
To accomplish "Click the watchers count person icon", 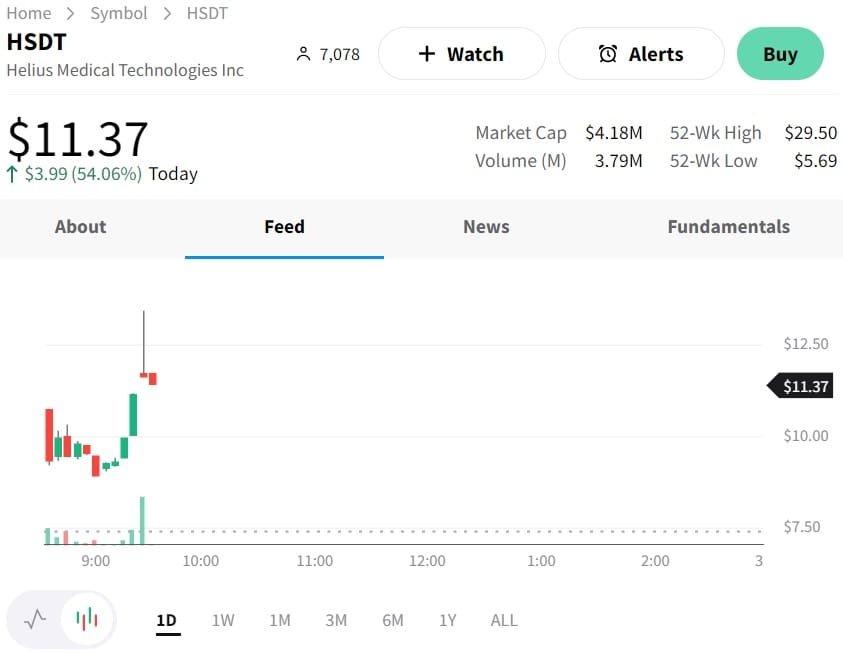I will [304, 54].
